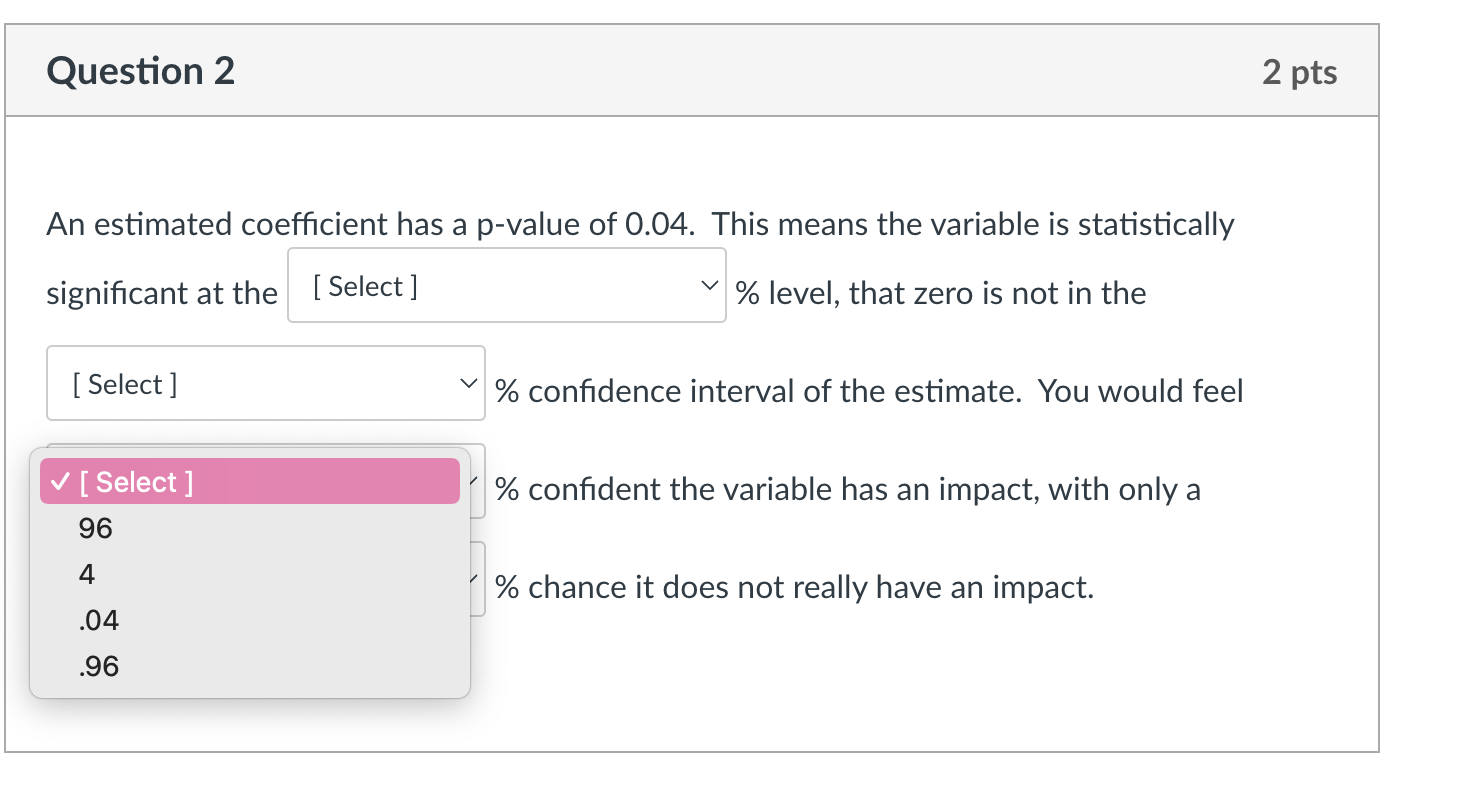Screen dimensions: 1468x802
Task: Click the confidence interval dropdown arrow
Action: (x=469, y=381)
